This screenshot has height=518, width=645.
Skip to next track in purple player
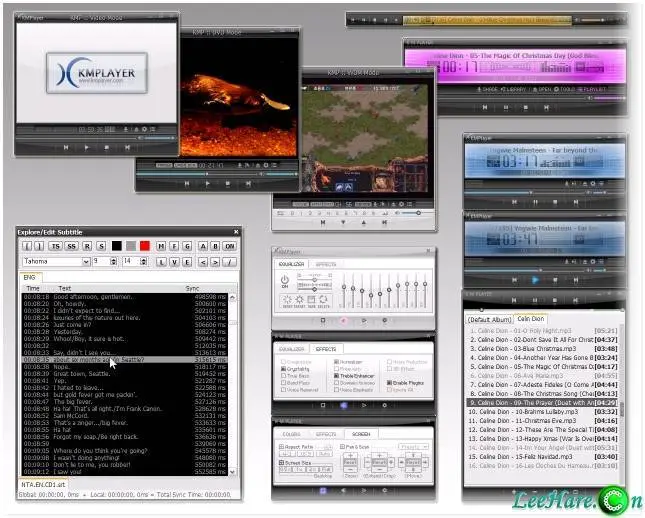point(546,107)
